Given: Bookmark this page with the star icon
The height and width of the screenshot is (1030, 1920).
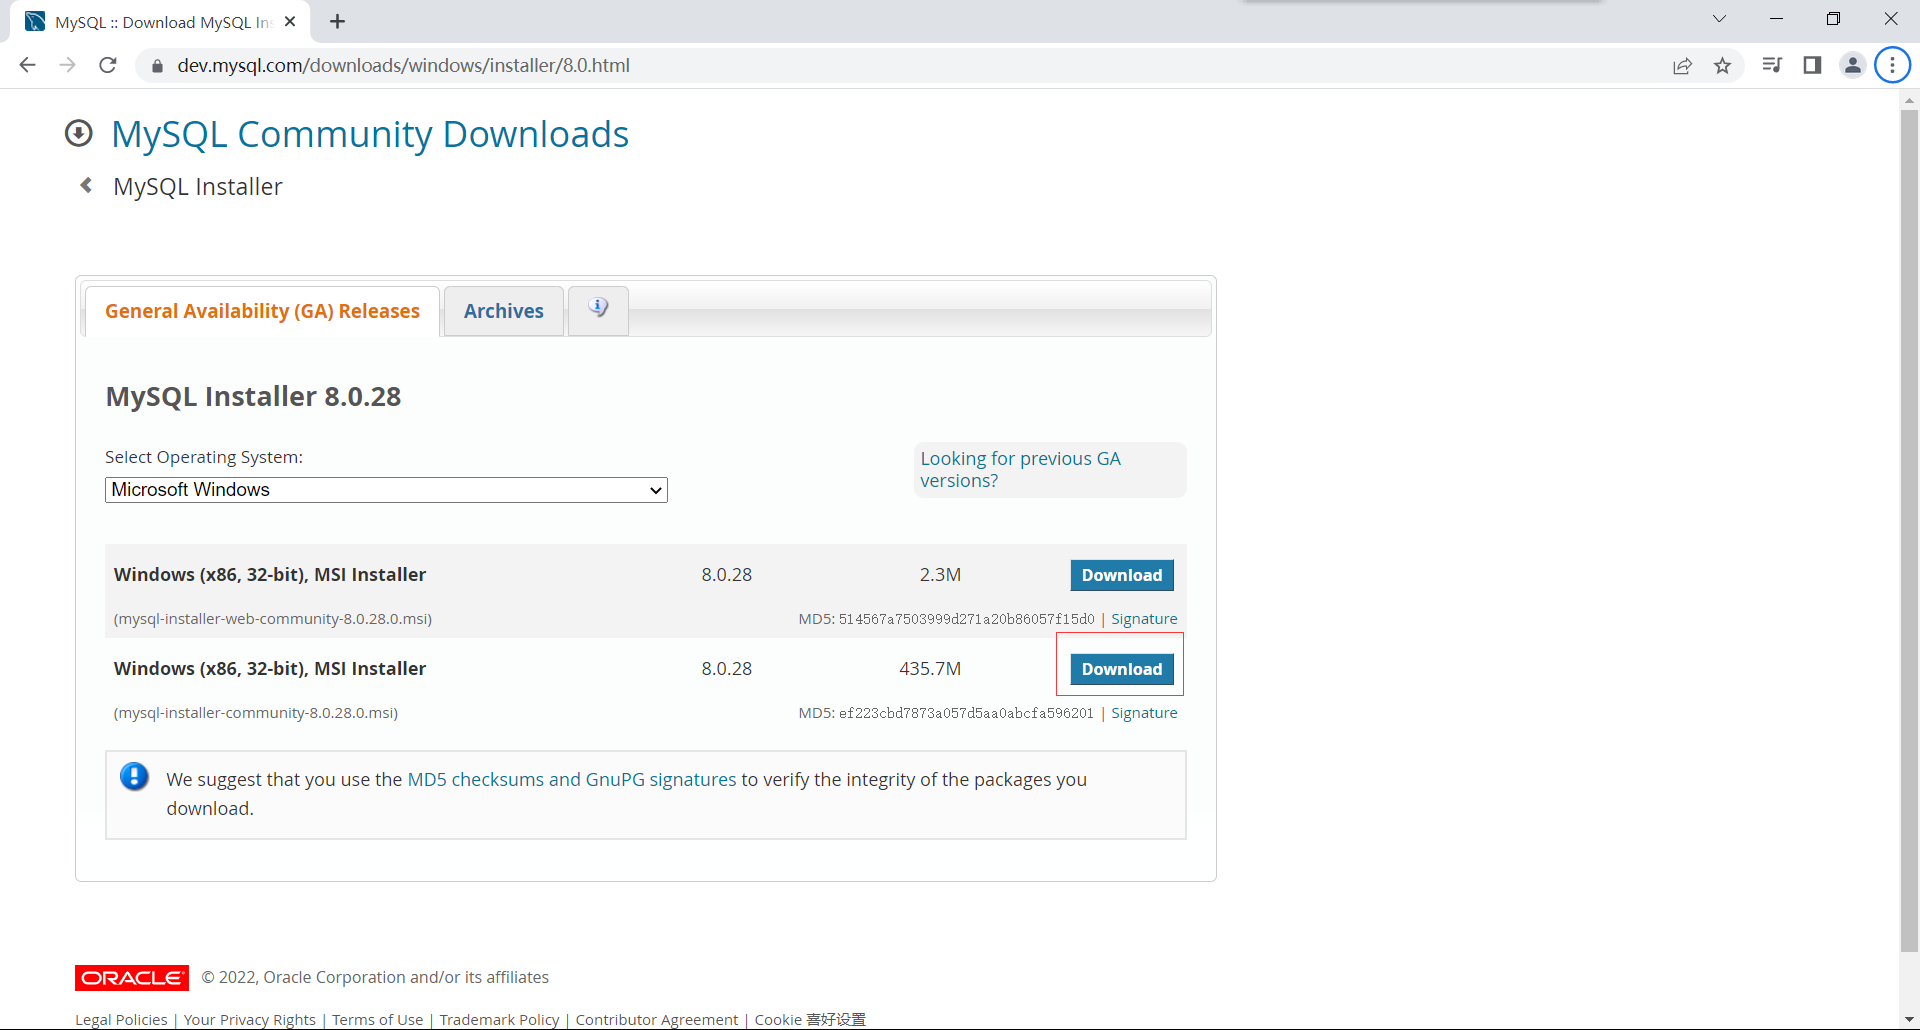Looking at the screenshot, I should click(1722, 65).
